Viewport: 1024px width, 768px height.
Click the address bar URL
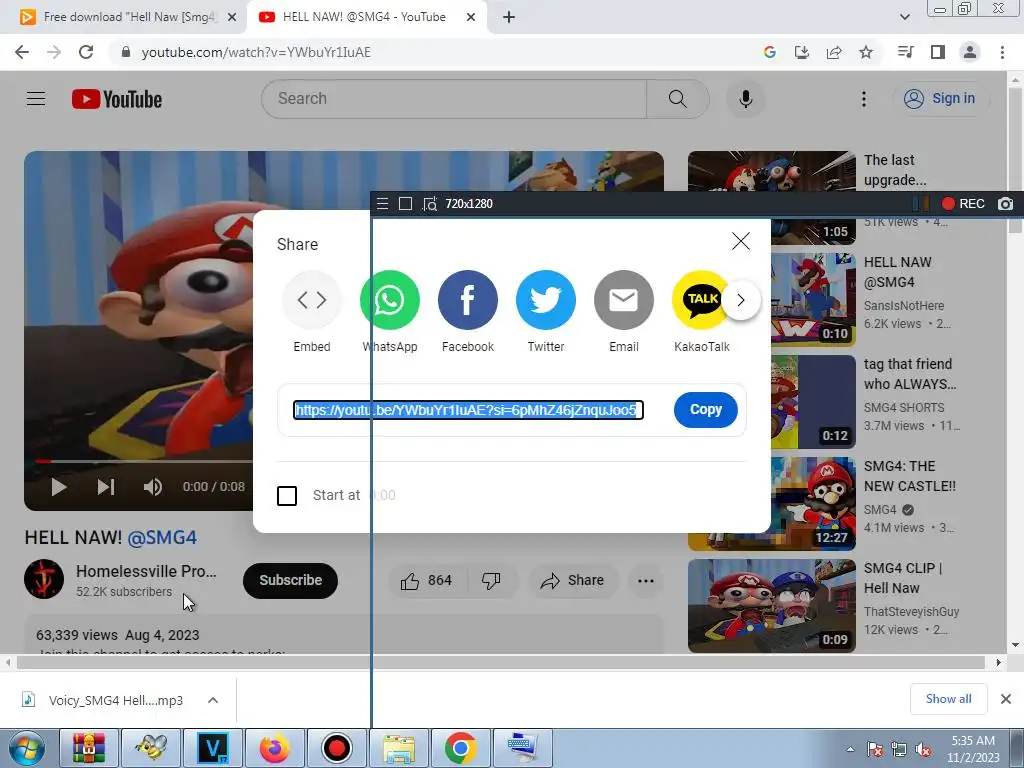tap(256, 52)
